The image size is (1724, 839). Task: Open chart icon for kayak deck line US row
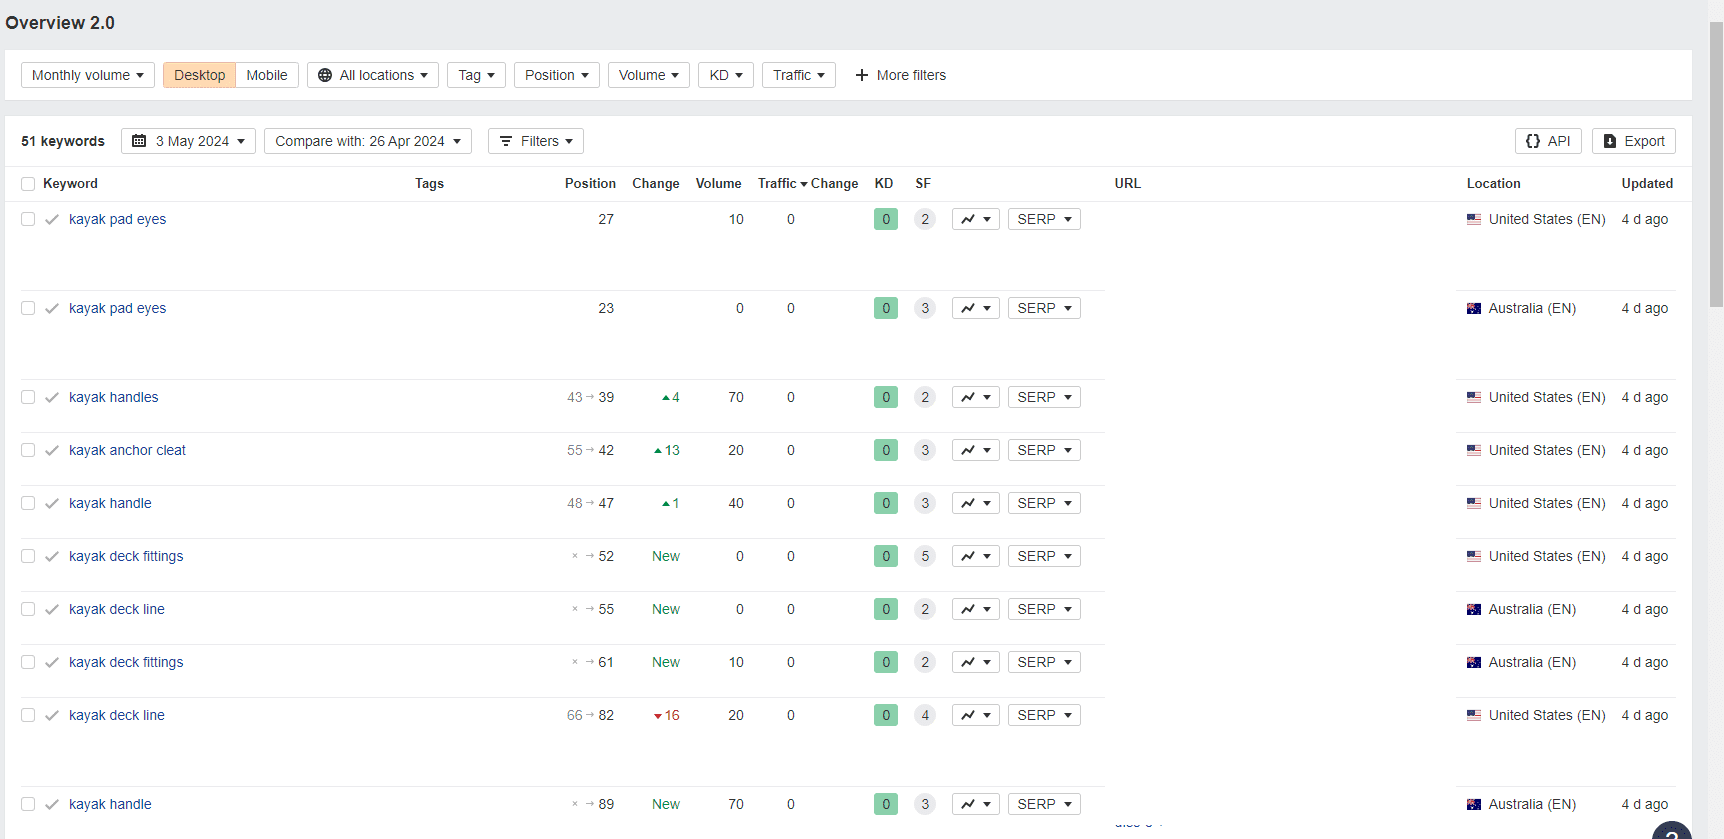tap(976, 715)
